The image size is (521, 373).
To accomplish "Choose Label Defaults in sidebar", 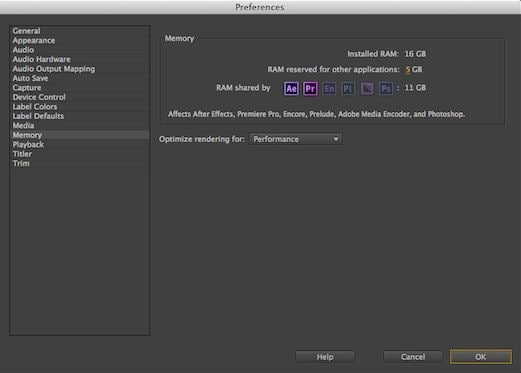I will click(79, 116).
